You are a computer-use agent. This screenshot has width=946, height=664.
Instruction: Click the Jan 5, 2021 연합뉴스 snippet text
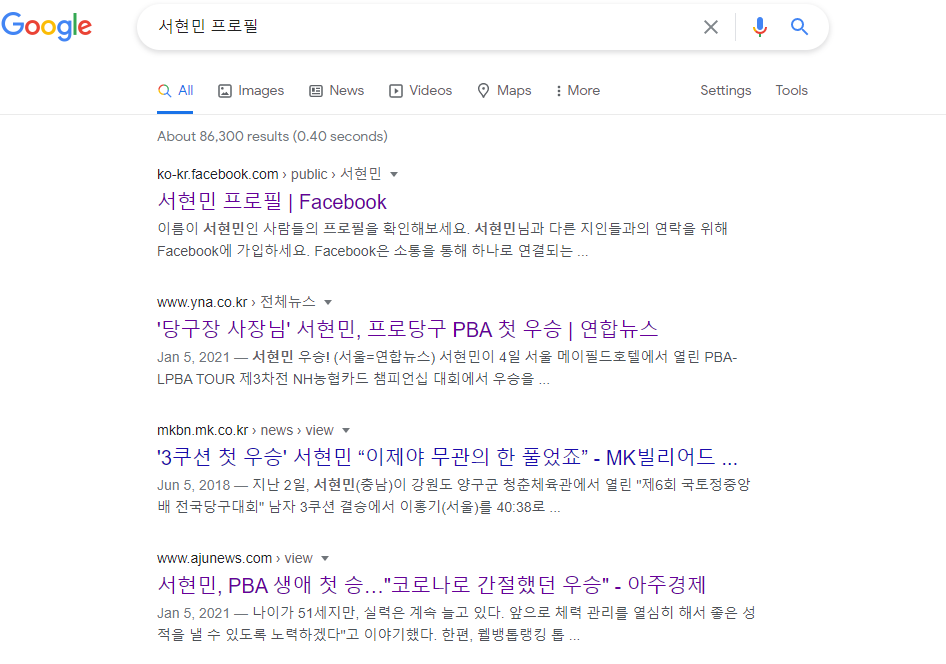(447, 368)
